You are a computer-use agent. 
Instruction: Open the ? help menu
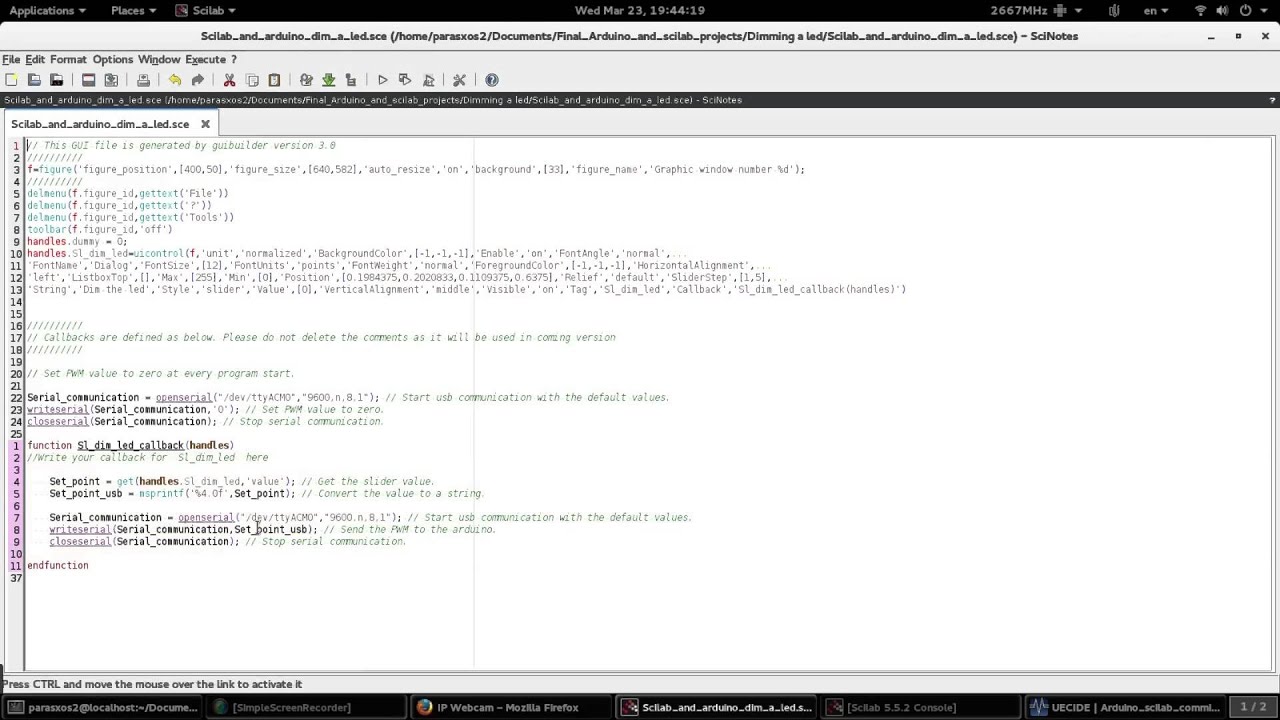point(234,59)
